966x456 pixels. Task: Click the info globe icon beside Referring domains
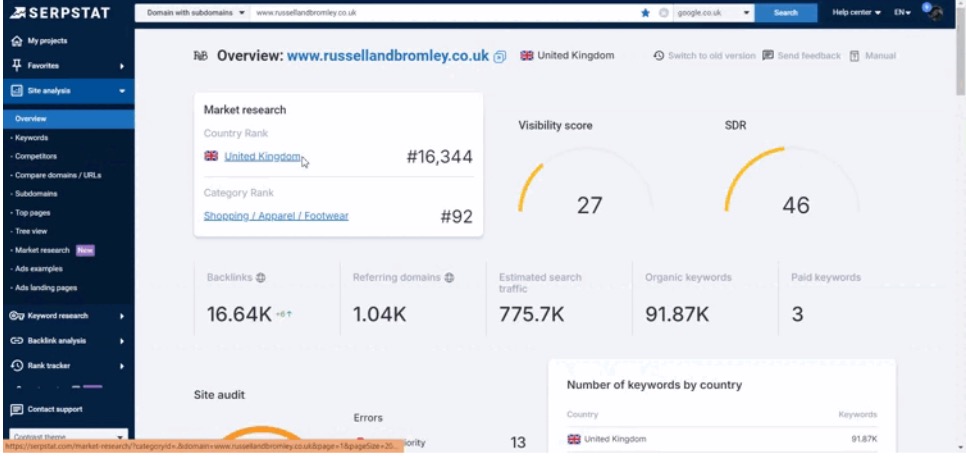coord(449,277)
